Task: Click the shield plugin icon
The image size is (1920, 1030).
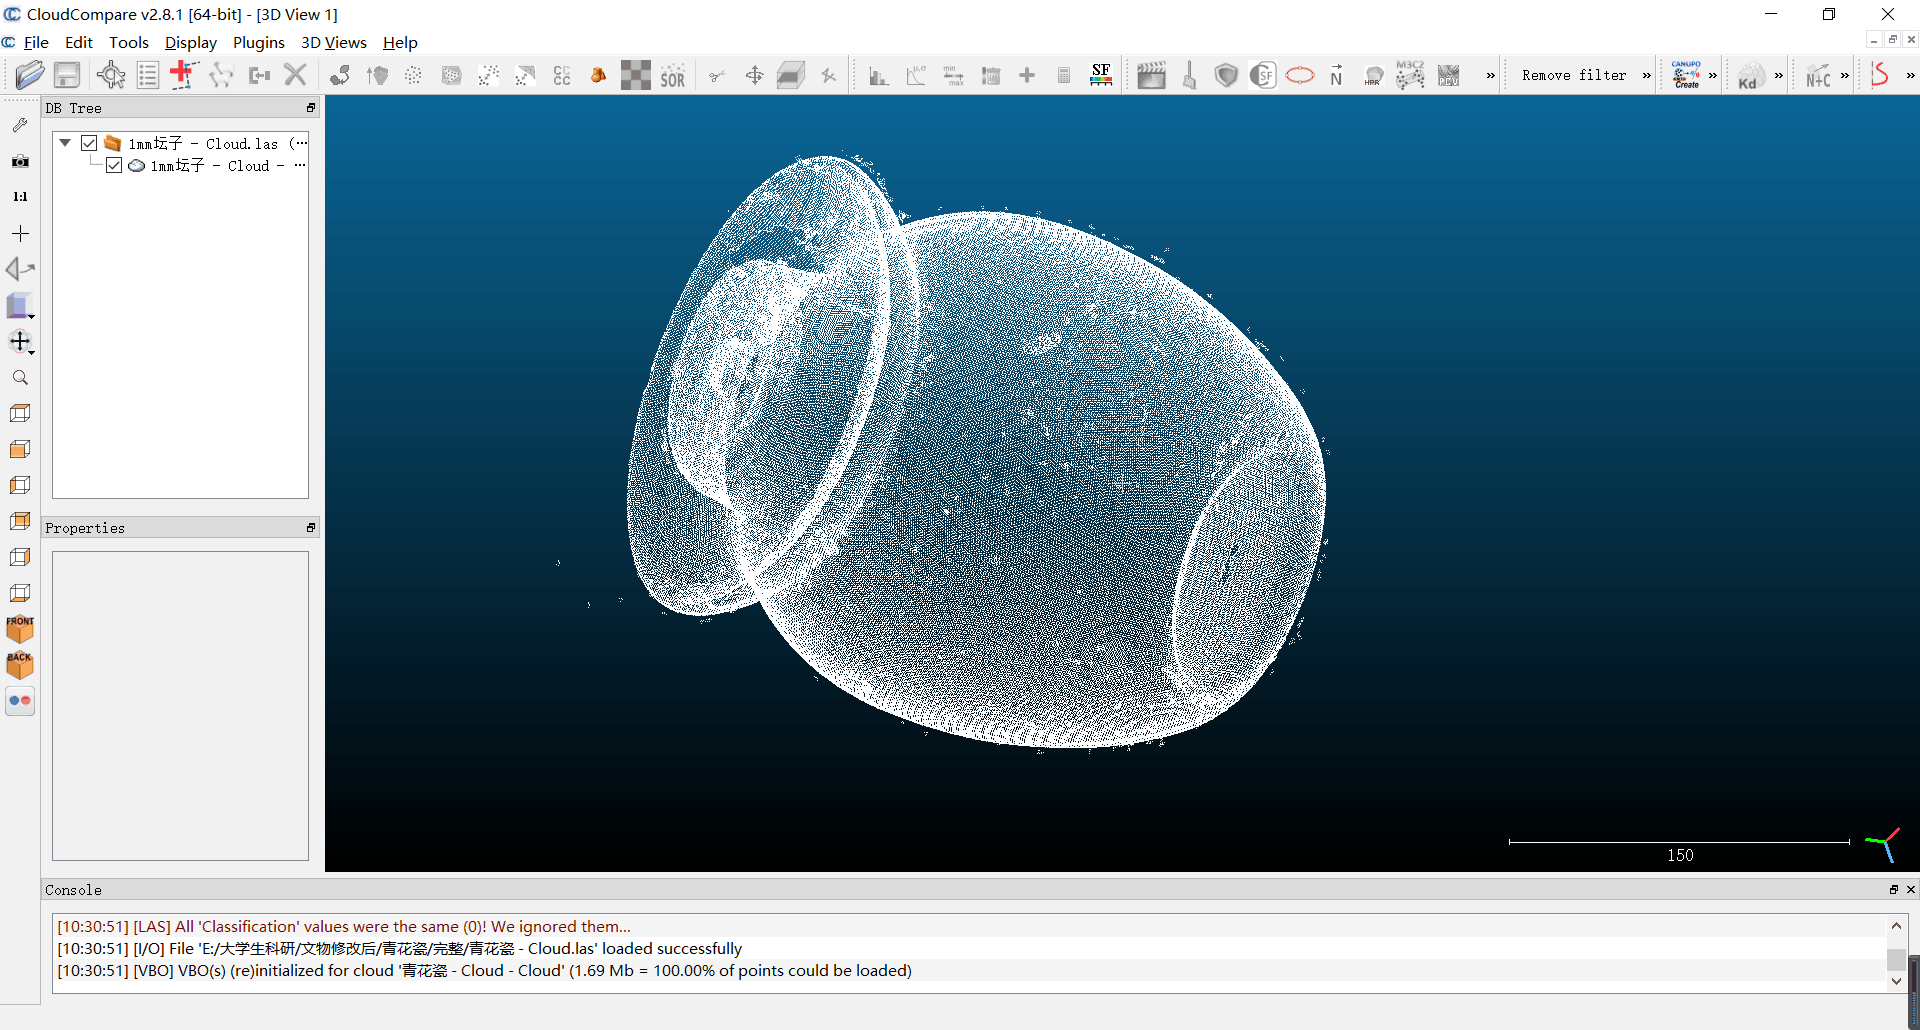Action: [1226, 75]
